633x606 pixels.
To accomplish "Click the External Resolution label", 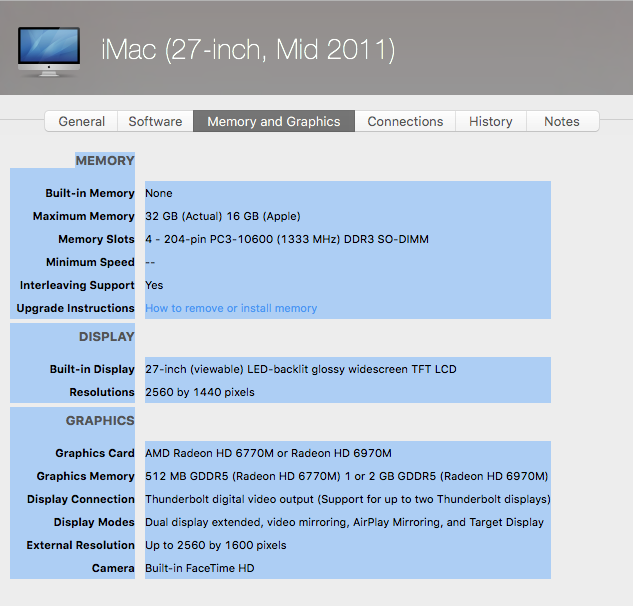I will (80, 545).
